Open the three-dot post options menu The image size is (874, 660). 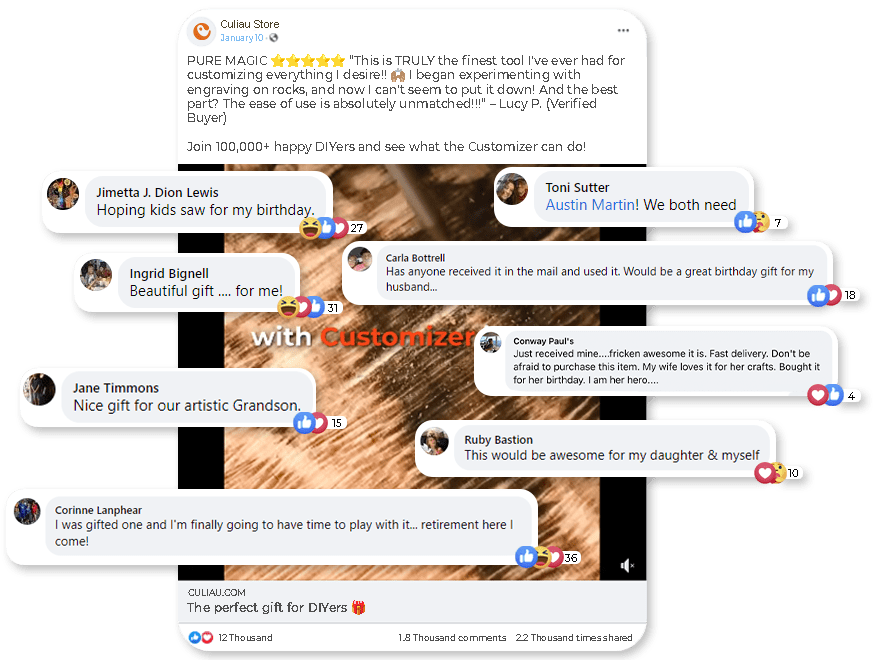click(623, 30)
